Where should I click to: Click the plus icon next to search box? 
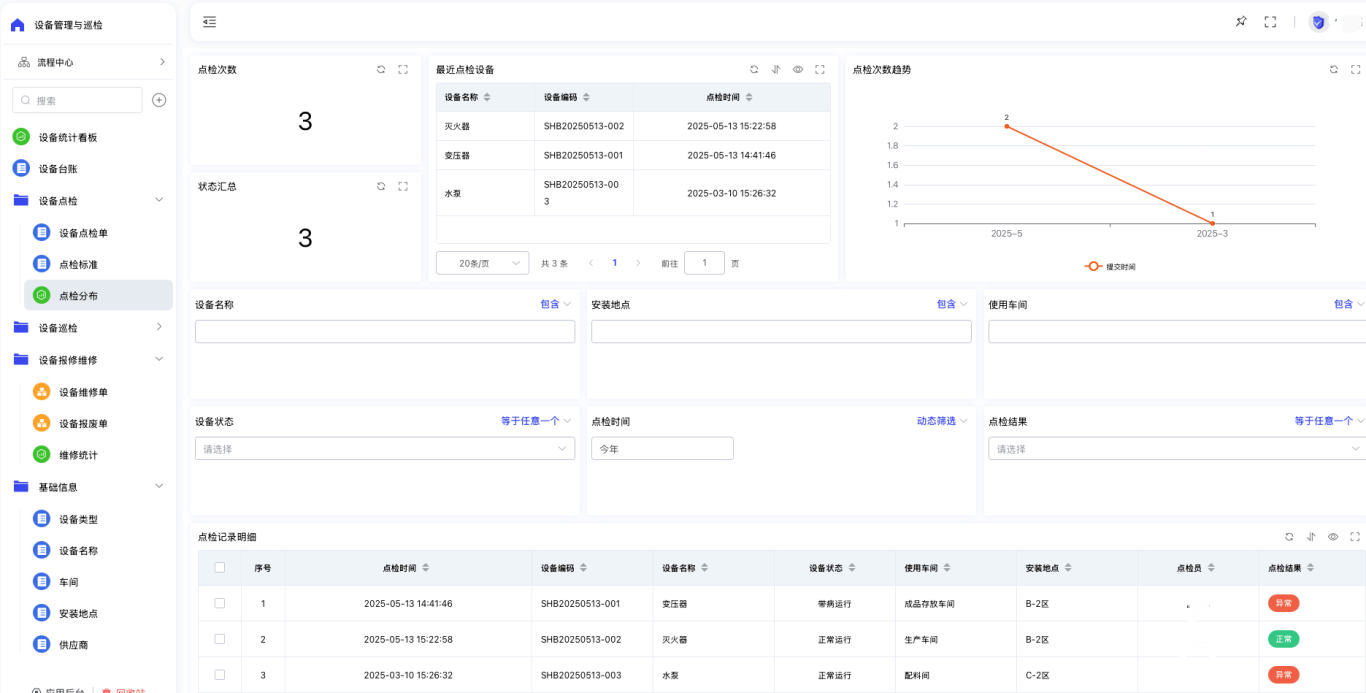click(159, 100)
